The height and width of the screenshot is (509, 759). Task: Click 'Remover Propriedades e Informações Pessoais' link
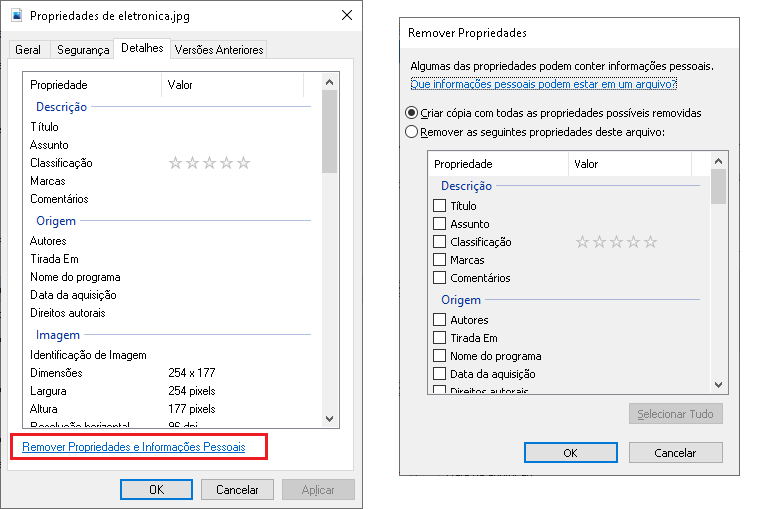(x=134, y=447)
